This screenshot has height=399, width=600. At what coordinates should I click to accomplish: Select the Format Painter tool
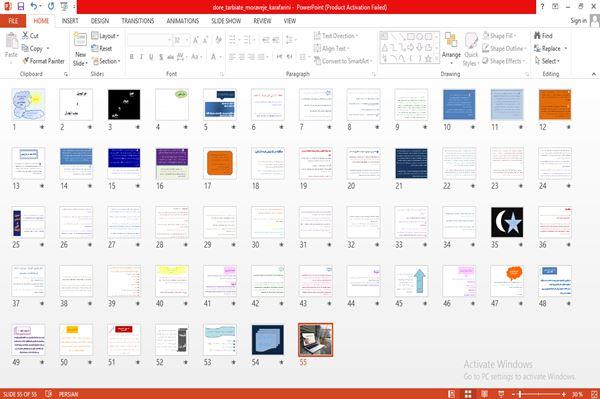(43, 61)
